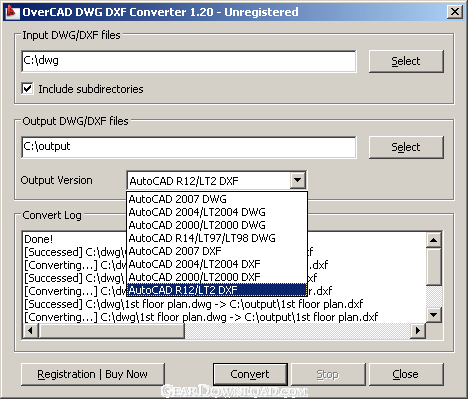
Task: Click the log vertical scrollbar thumb
Action: tap(434, 266)
